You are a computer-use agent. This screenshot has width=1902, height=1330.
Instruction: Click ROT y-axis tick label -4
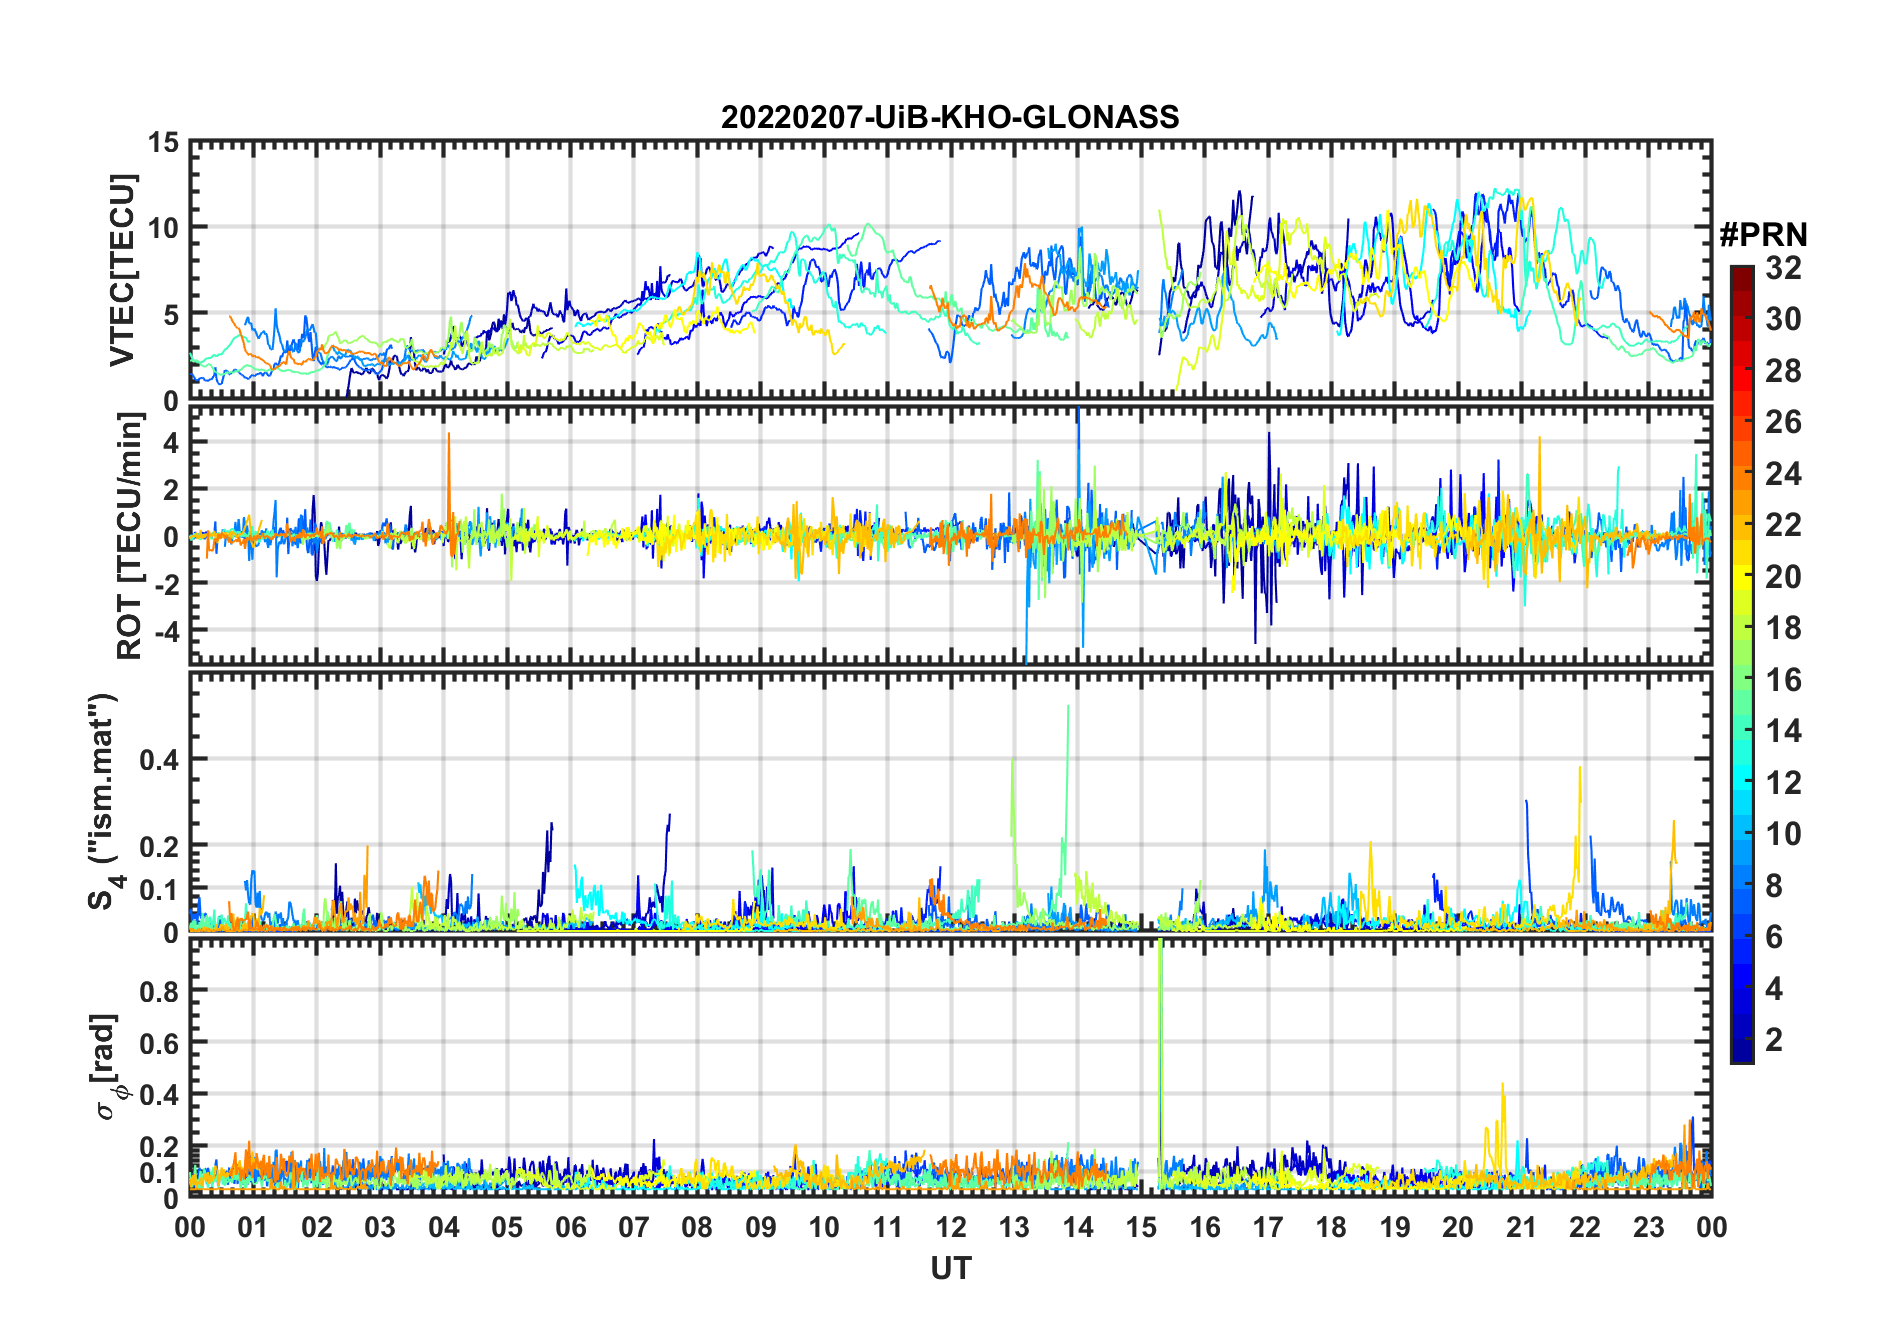coord(166,631)
